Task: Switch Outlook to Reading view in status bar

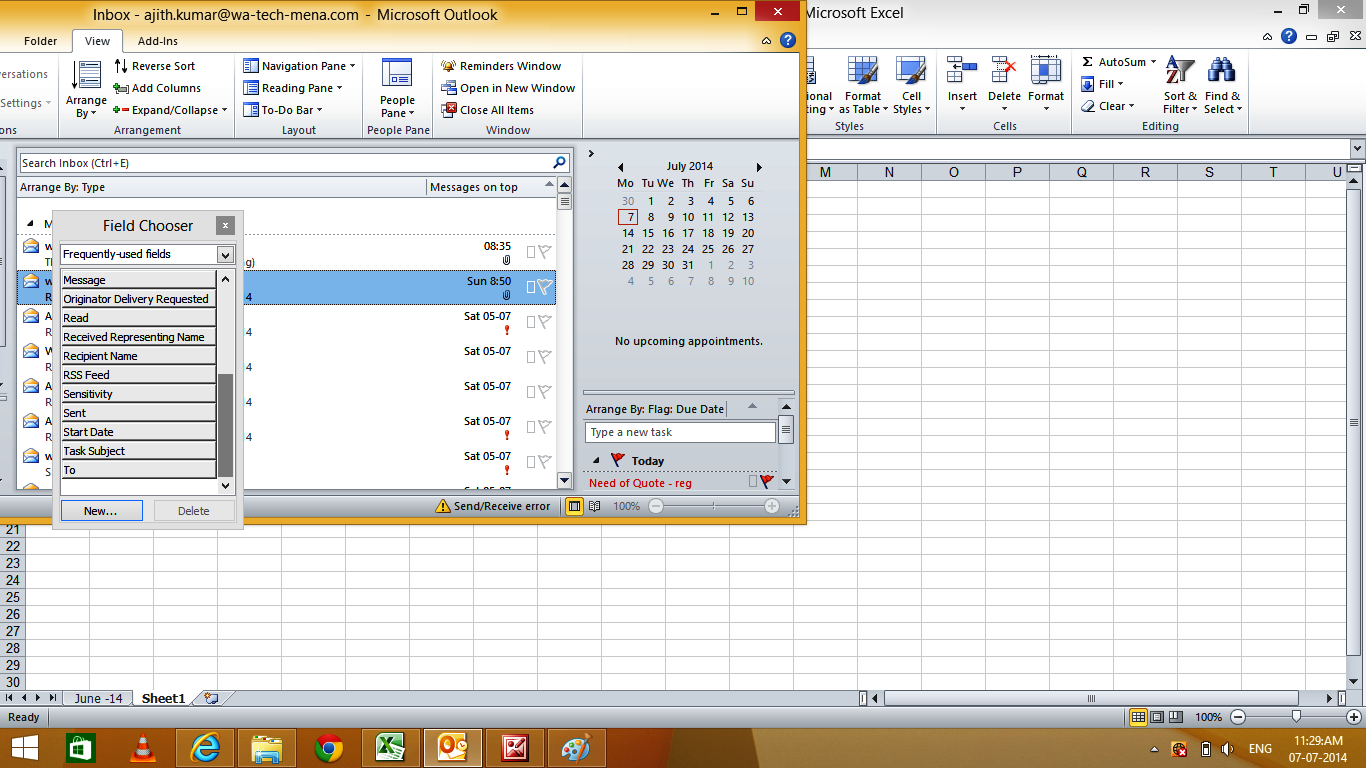Action: [x=595, y=506]
